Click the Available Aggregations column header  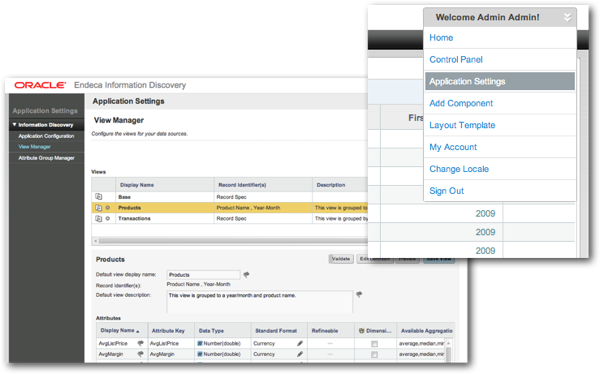(x=426, y=331)
